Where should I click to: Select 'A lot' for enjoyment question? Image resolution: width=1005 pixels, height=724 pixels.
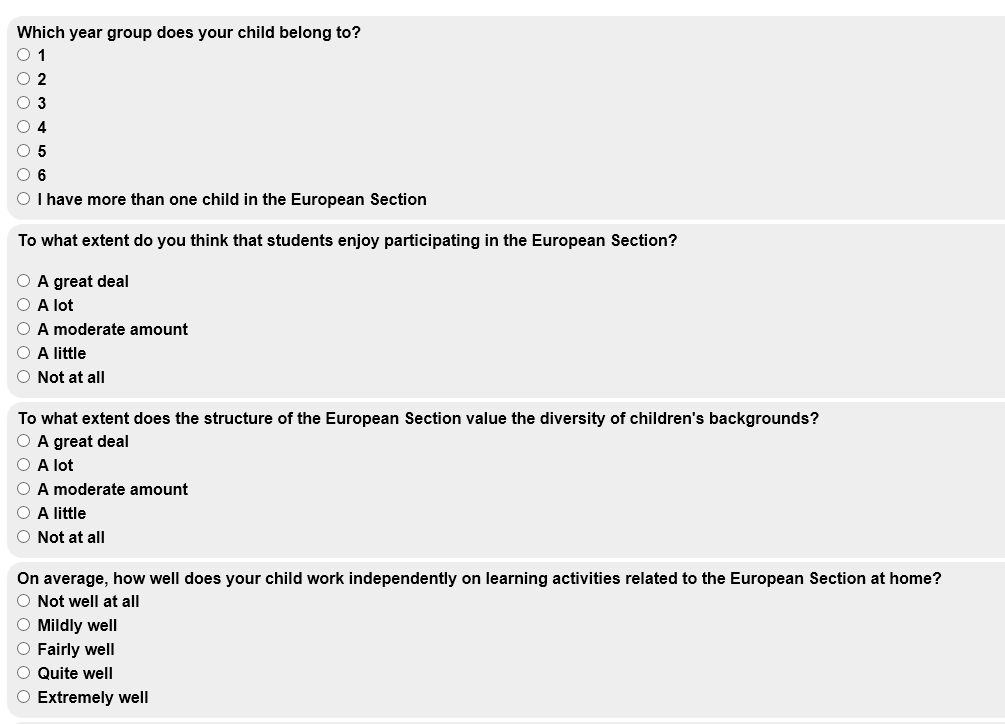click(x=24, y=305)
